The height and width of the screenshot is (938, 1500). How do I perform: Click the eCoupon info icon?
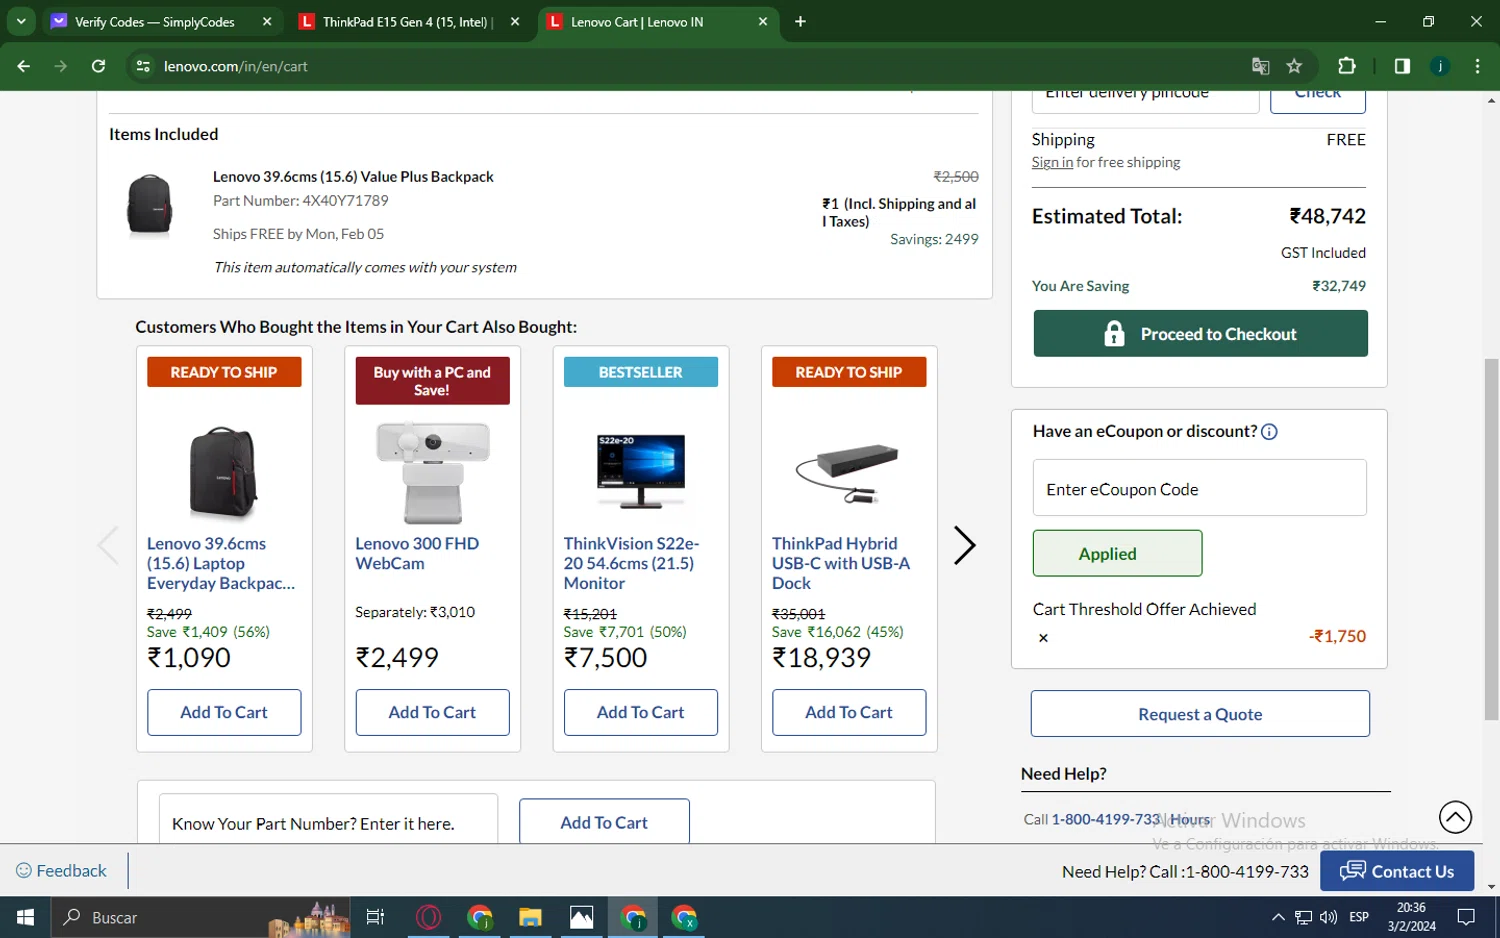(1269, 432)
